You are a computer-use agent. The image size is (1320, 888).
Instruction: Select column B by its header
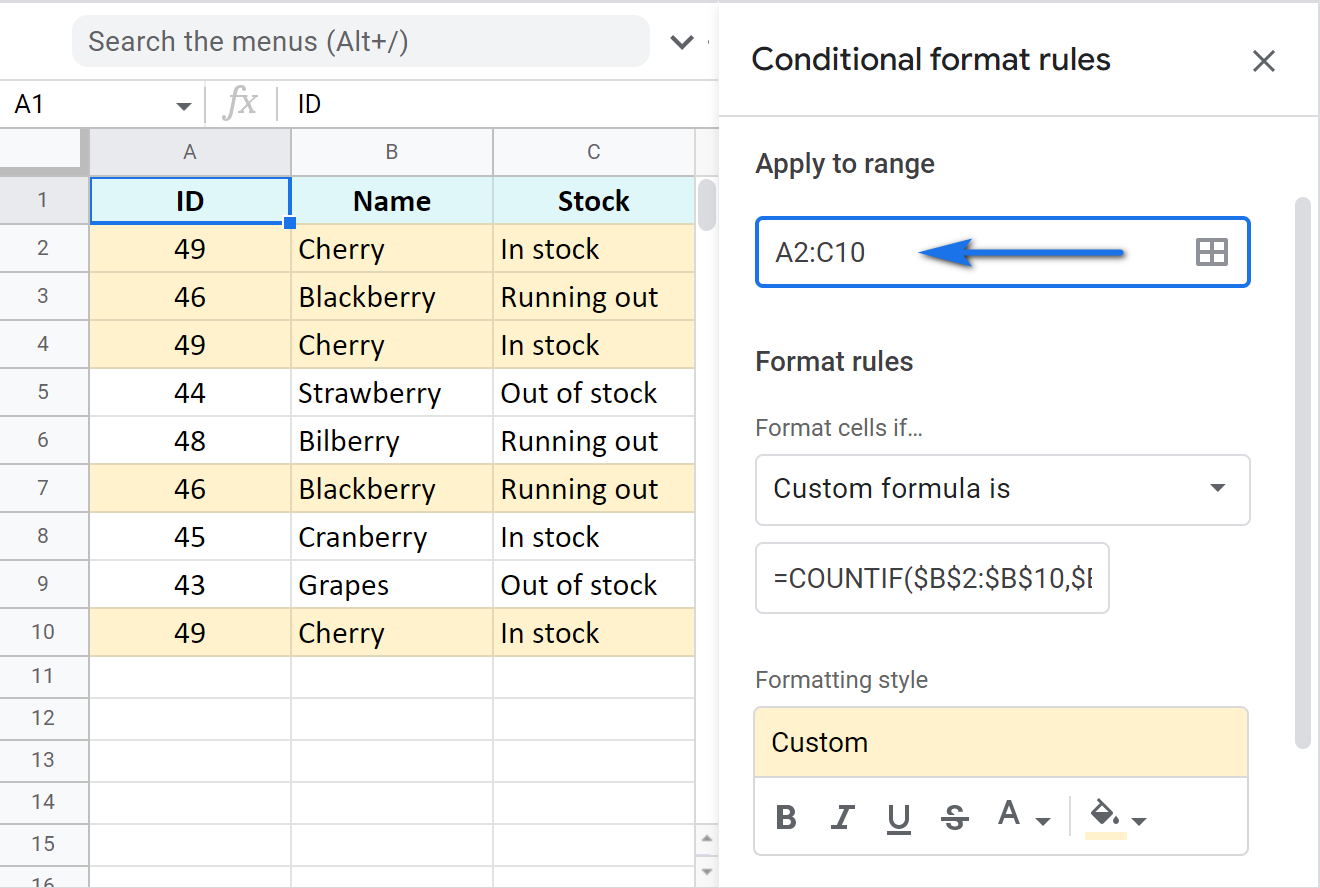(x=391, y=152)
